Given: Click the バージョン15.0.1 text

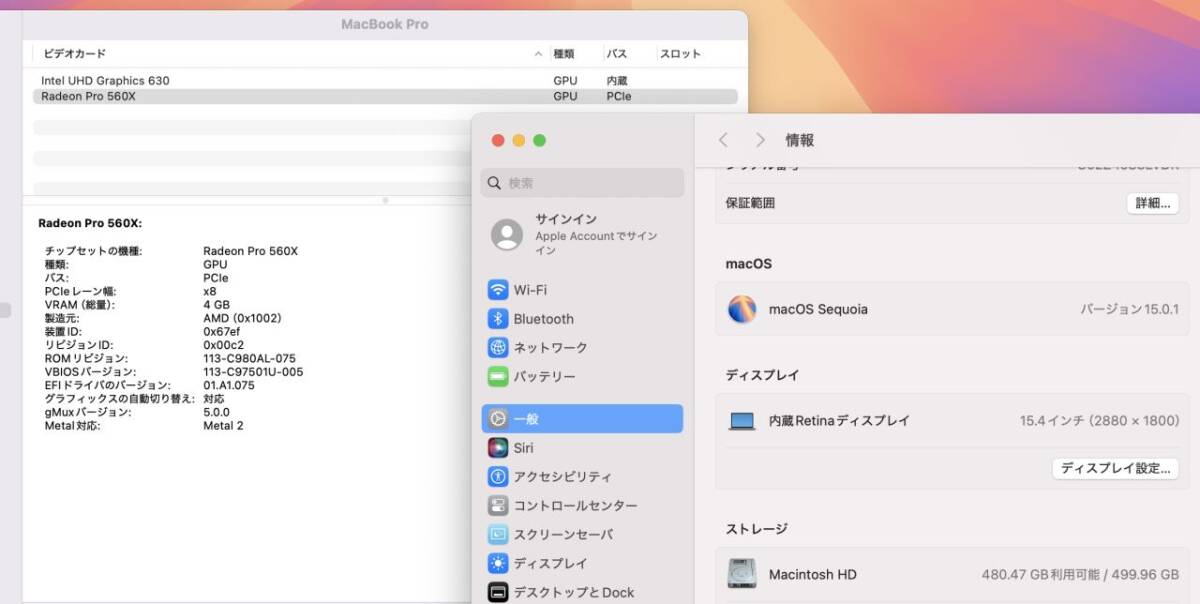Looking at the screenshot, I should [x=1129, y=309].
